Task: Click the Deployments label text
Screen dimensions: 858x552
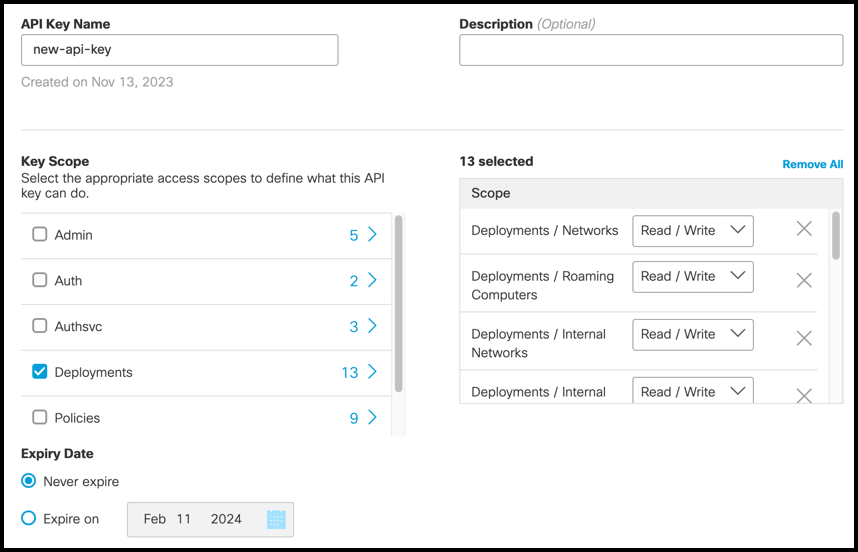Action: tap(94, 372)
